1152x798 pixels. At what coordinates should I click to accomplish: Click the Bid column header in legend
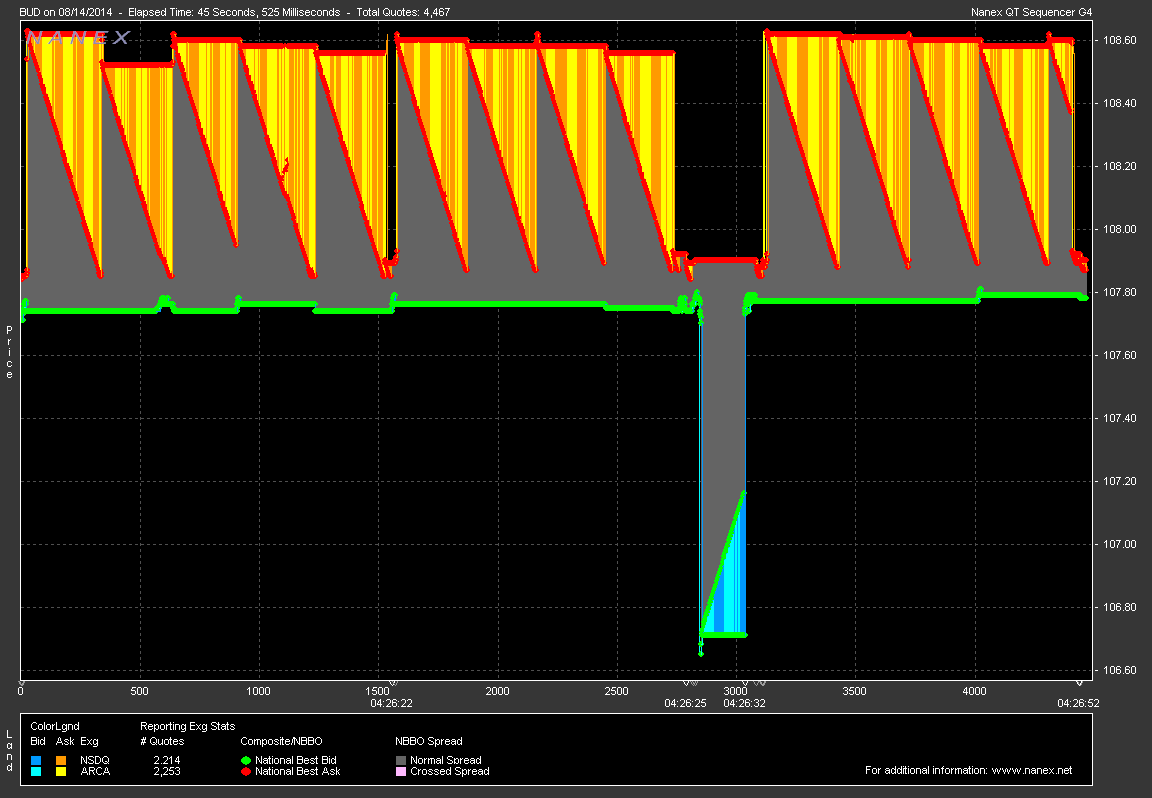(38, 741)
